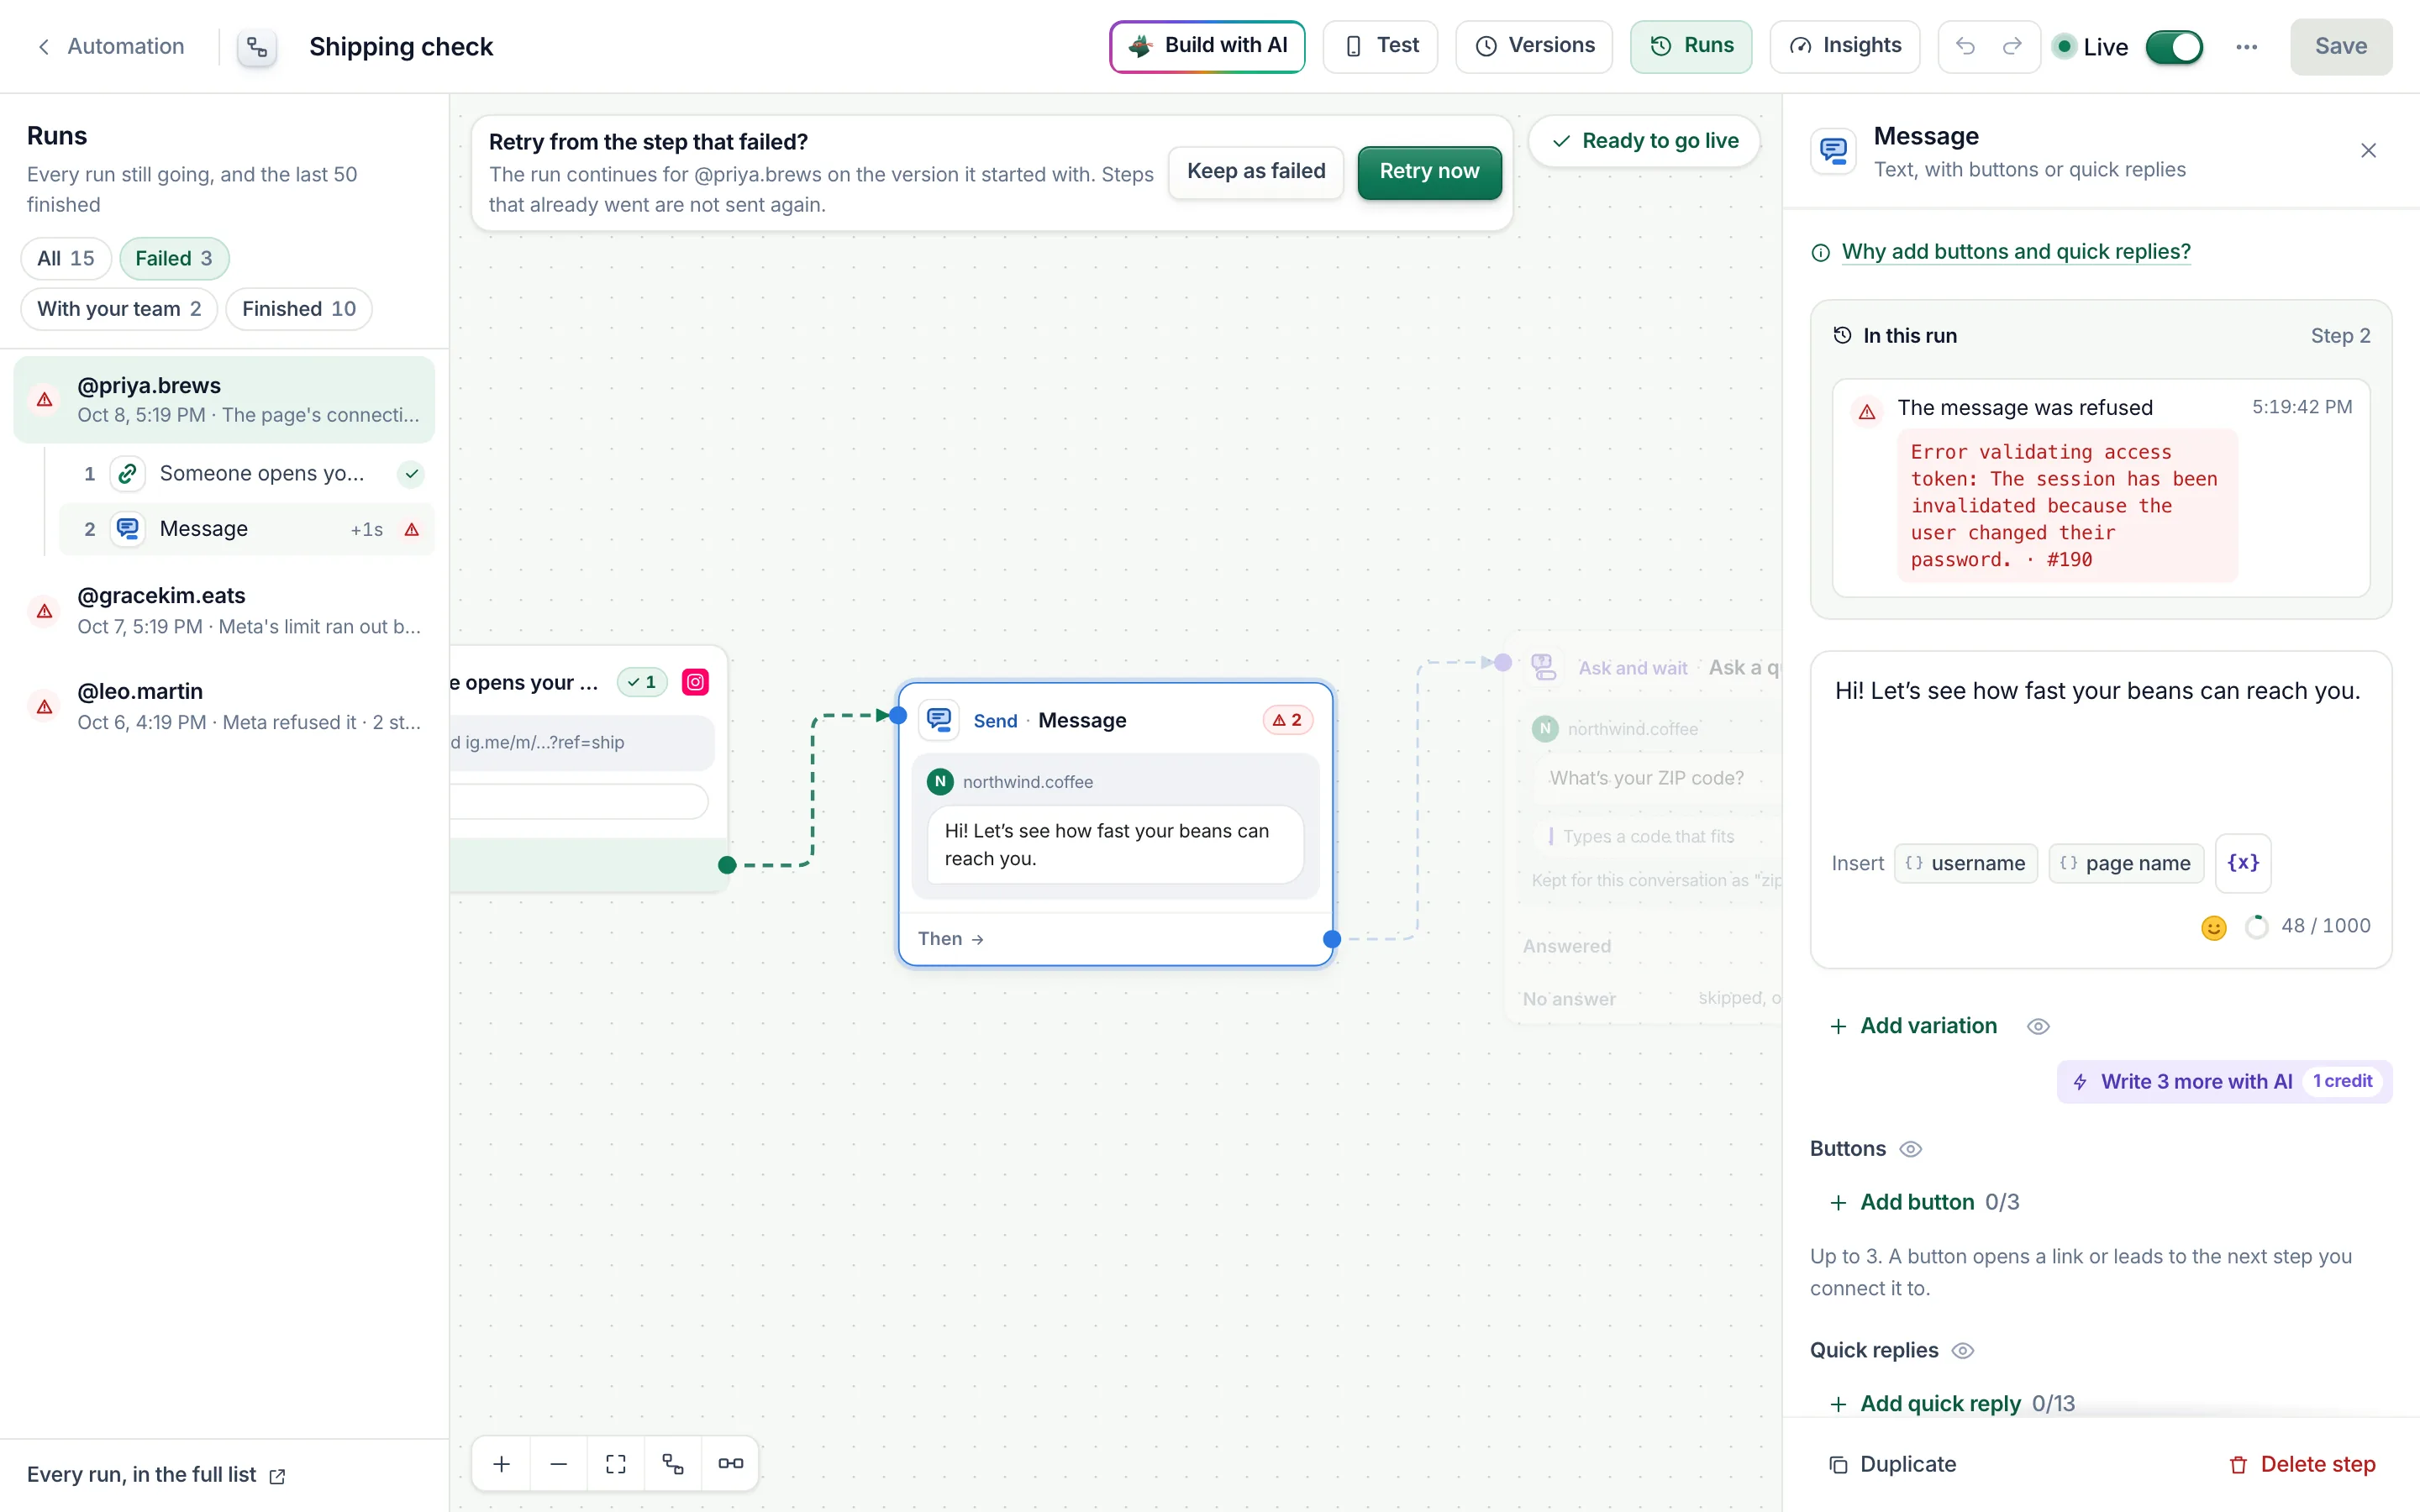Select the @gracekim.eats failed run
The image size is (2420, 1512).
tap(224, 610)
